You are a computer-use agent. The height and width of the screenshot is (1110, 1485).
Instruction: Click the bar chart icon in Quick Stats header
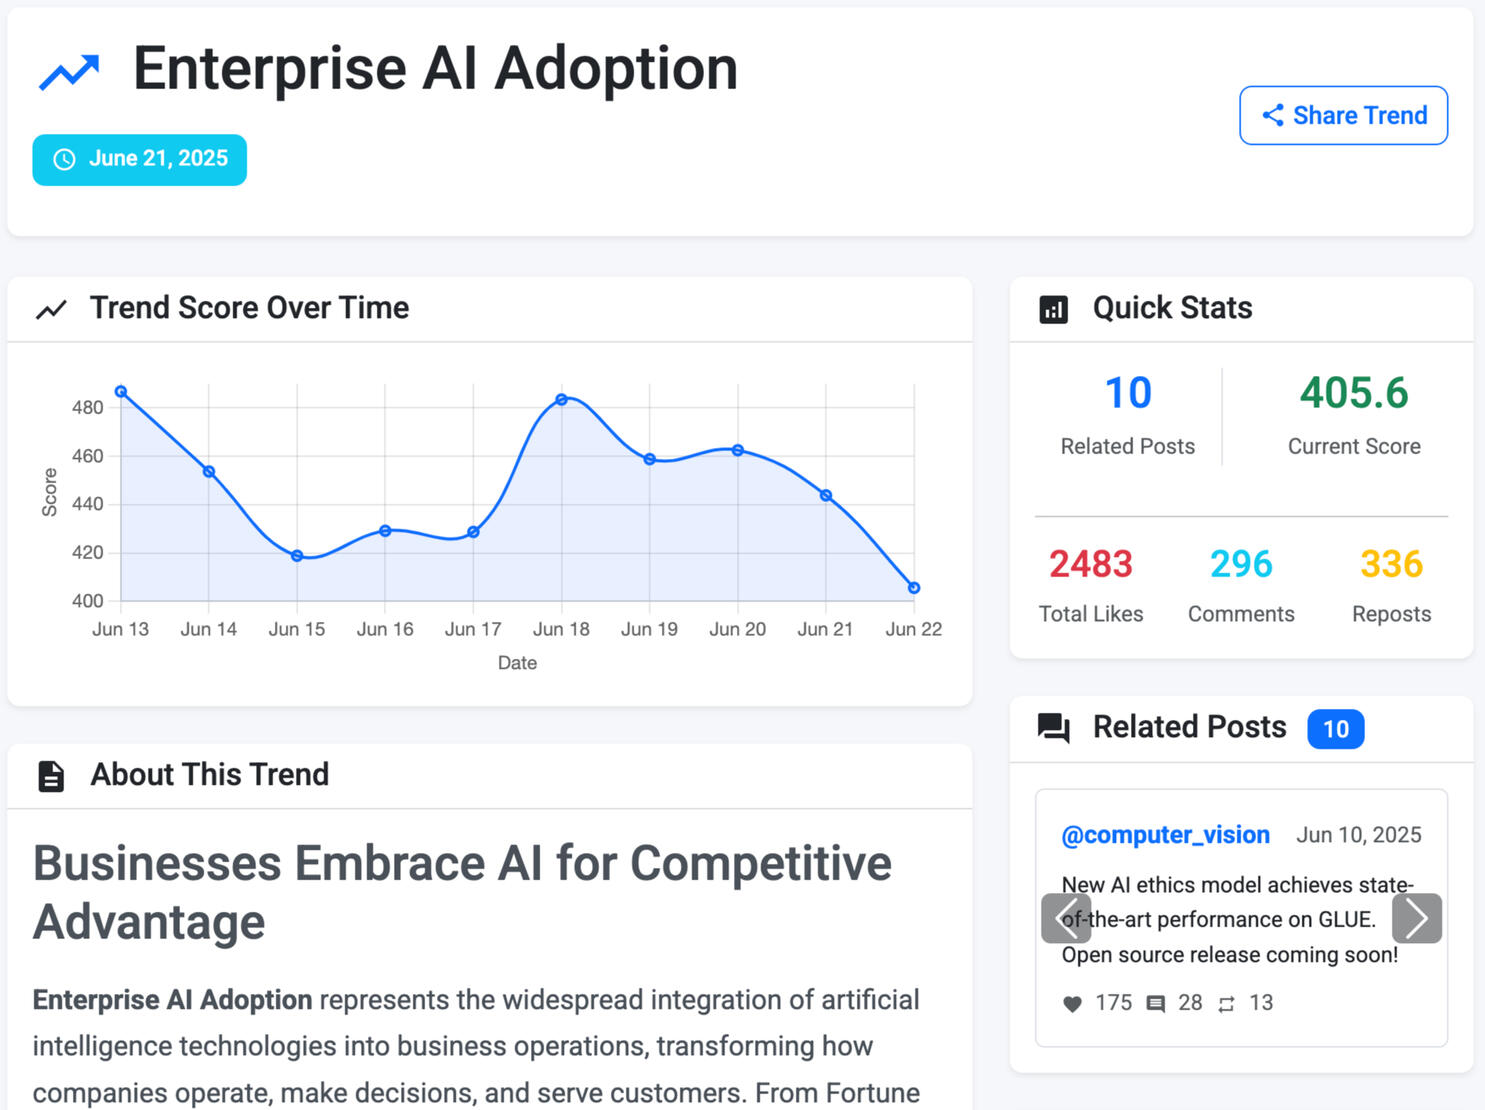(x=1053, y=310)
